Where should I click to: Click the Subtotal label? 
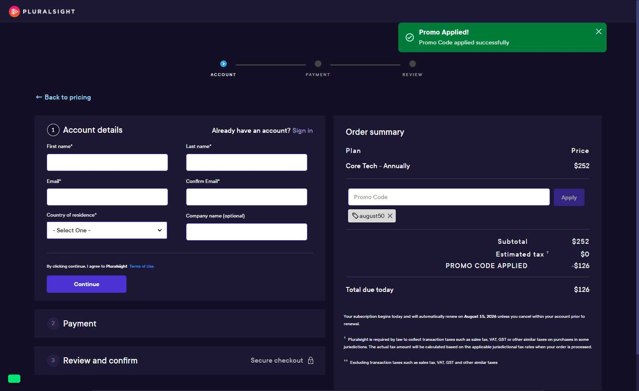point(512,241)
